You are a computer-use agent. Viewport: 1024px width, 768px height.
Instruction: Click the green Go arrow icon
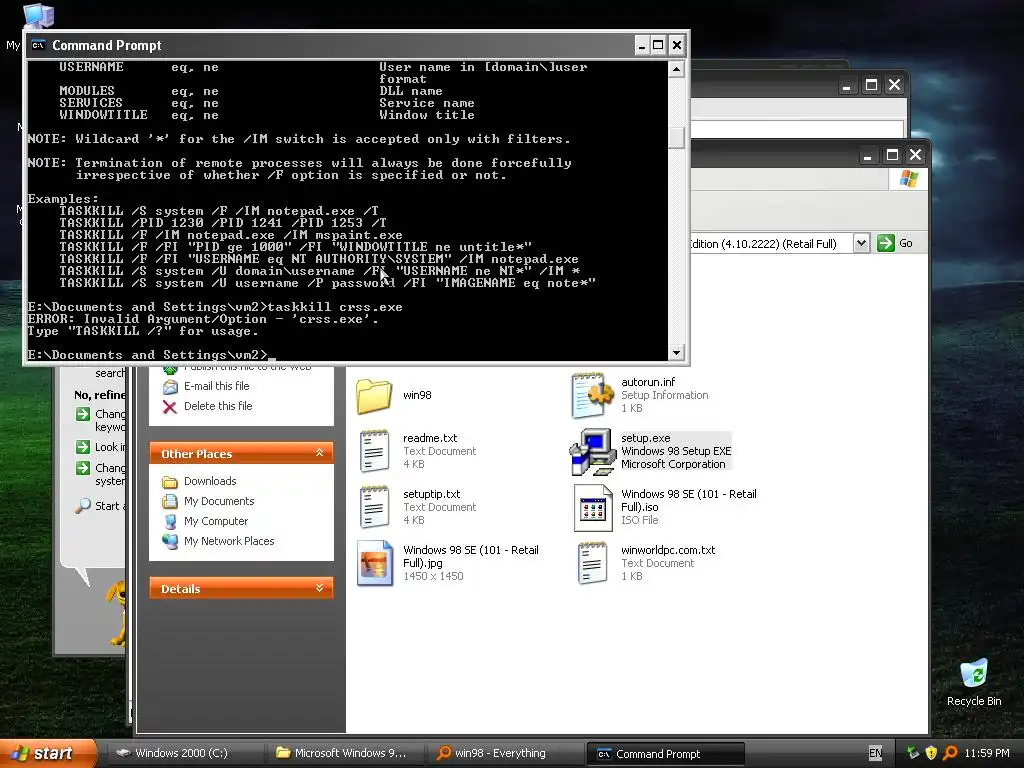coord(886,244)
